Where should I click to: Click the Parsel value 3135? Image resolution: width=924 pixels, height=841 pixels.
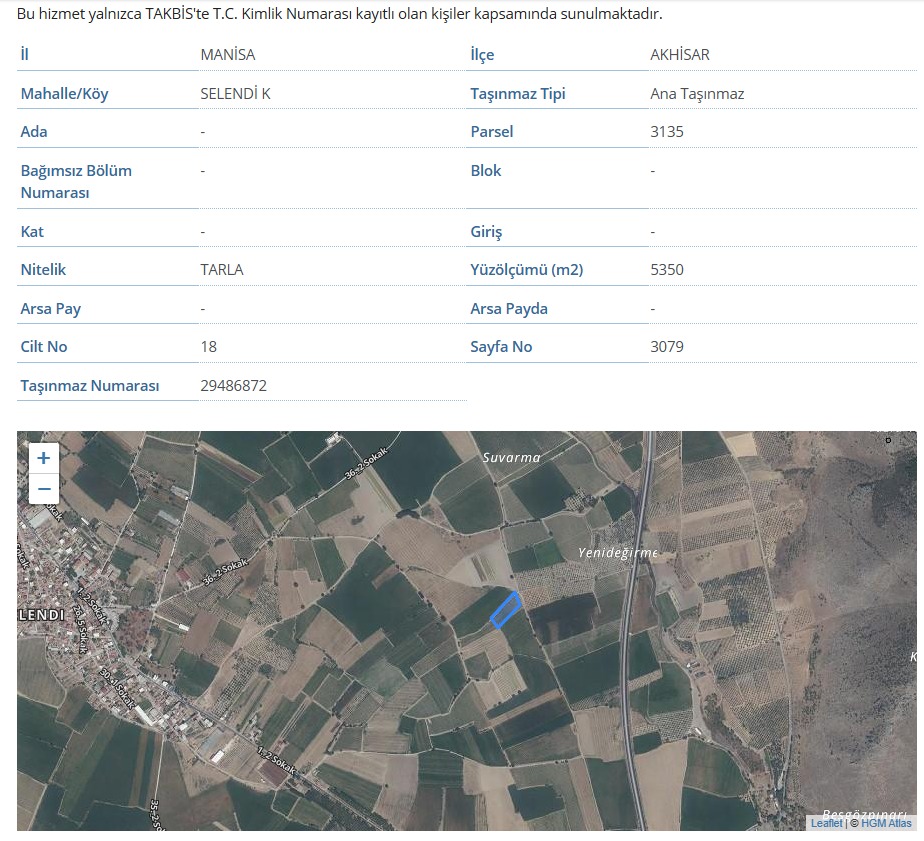click(666, 132)
